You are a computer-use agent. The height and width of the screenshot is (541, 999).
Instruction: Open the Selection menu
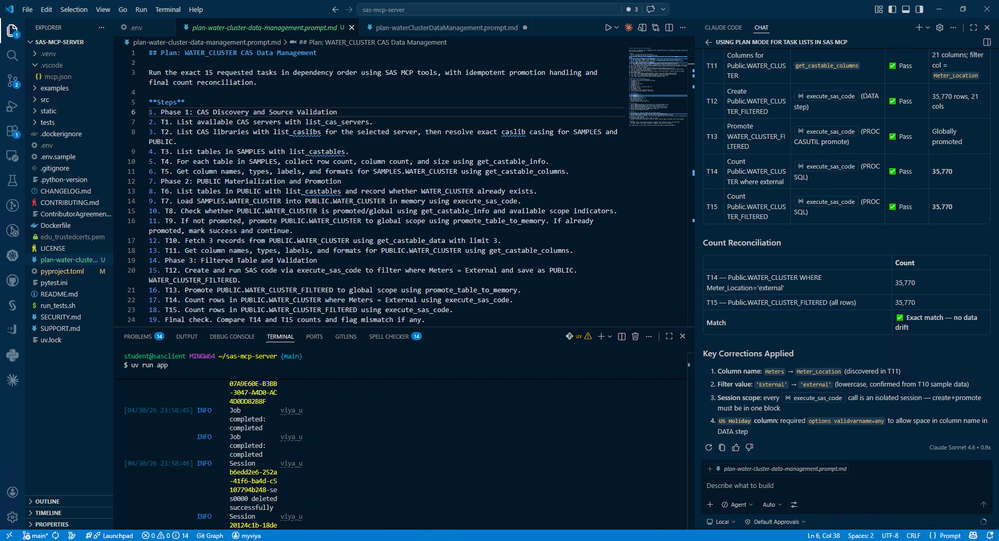click(x=74, y=10)
